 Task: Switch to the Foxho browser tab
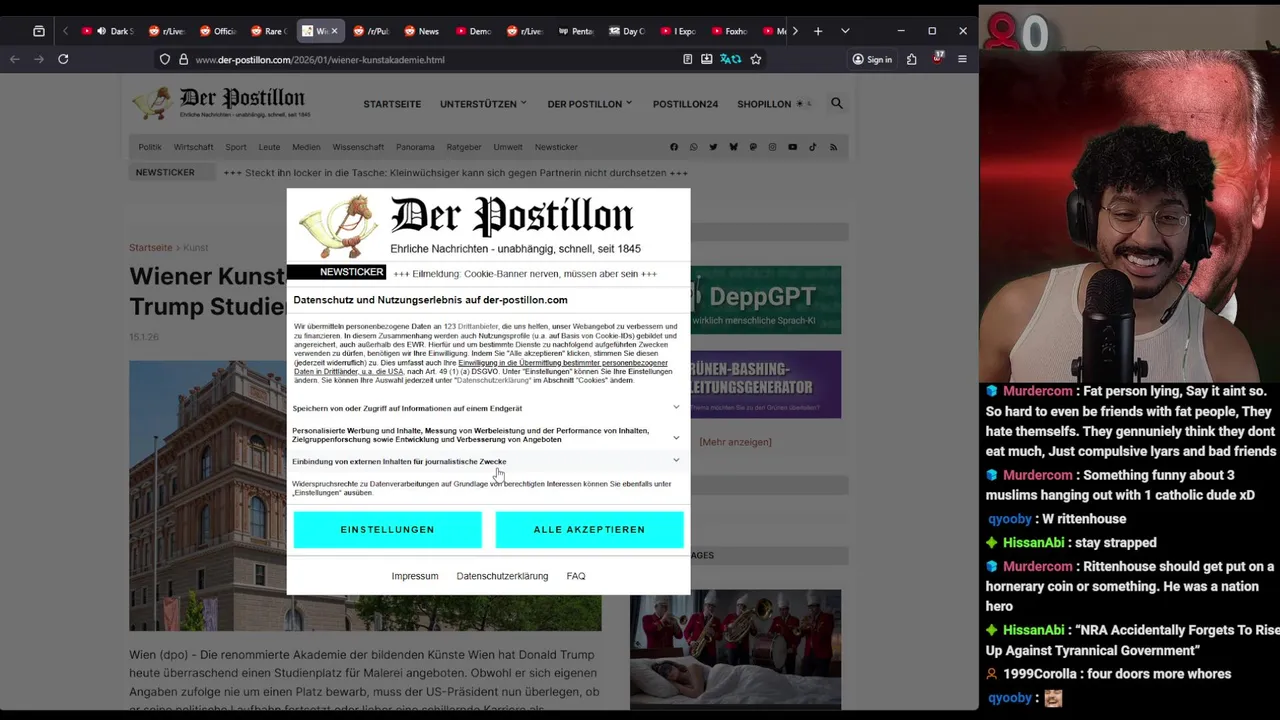coord(728,31)
